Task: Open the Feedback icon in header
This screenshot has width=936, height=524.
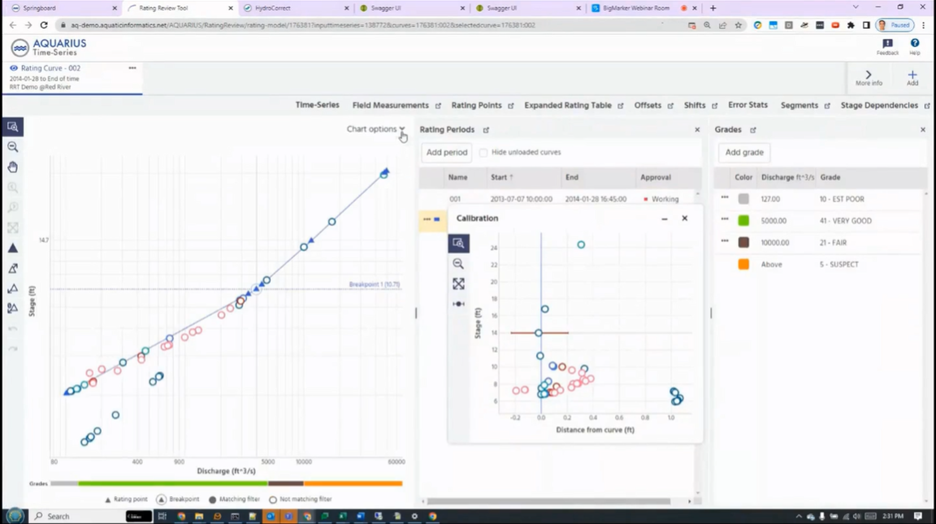Action: coord(888,44)
